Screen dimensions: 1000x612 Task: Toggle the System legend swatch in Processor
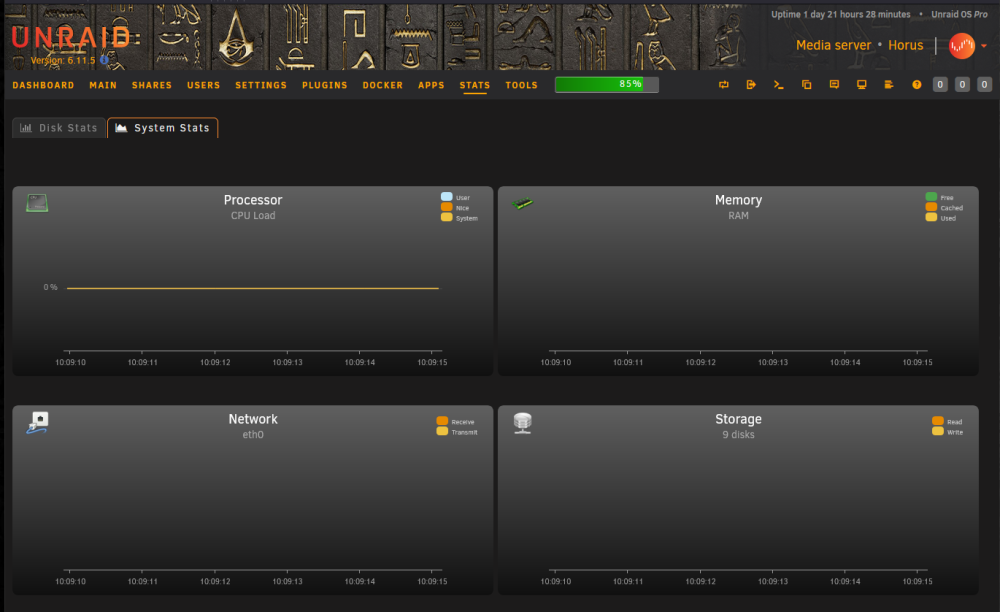coord(446,217)
